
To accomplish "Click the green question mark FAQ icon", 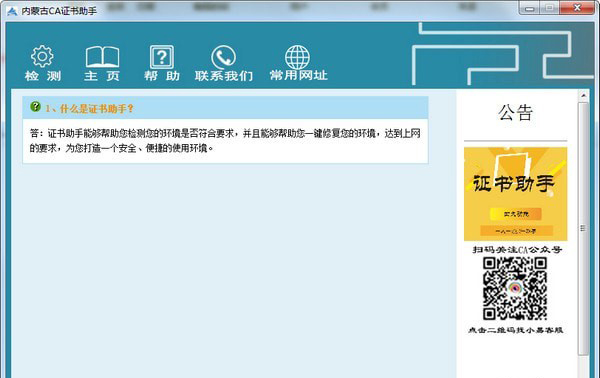I will (35, 107).
